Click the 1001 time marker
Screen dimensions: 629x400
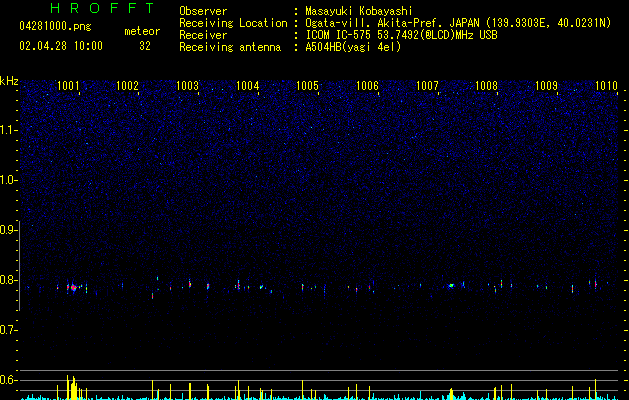pos(68,85)
